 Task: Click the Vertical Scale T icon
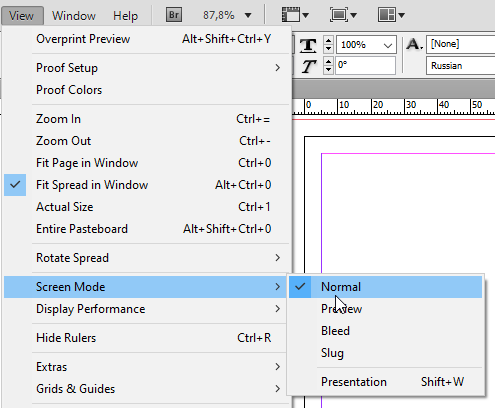(x=308, y=45)
